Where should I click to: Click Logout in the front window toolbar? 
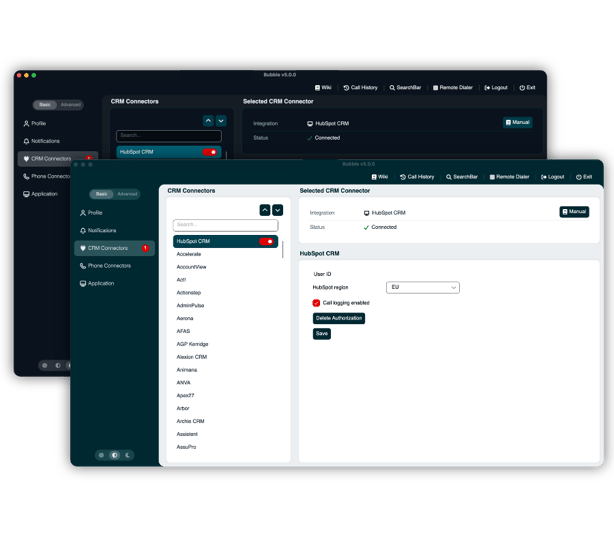[552, 177]
